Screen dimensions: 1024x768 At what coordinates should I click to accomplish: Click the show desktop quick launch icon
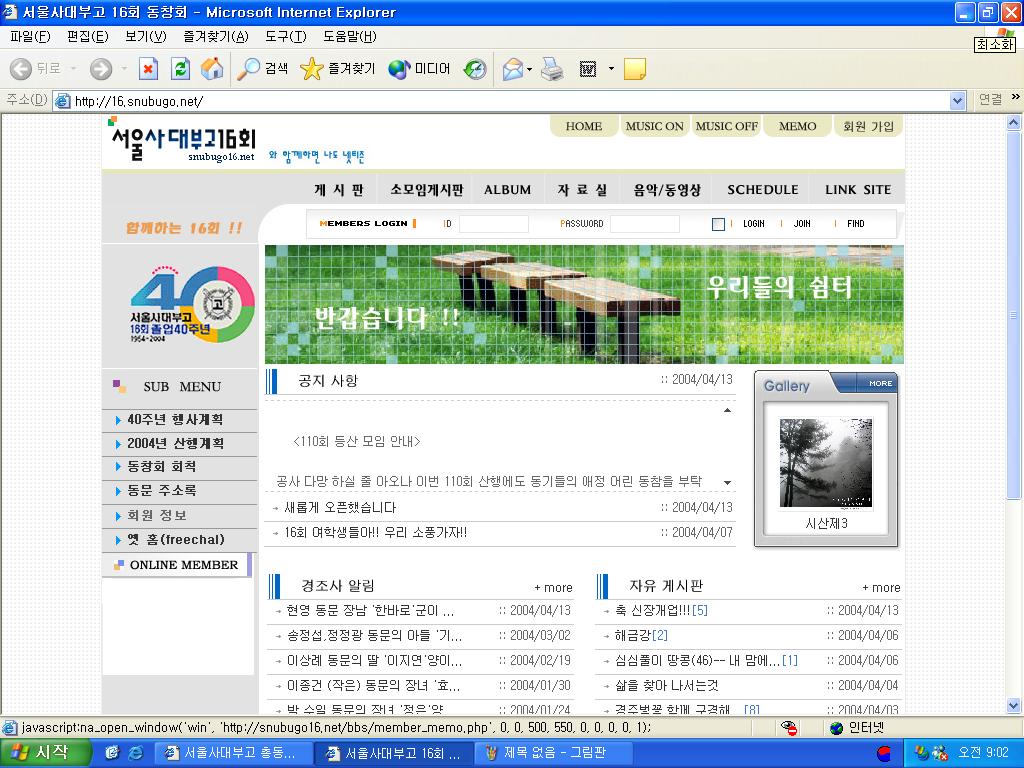click(x=112, y=753)
